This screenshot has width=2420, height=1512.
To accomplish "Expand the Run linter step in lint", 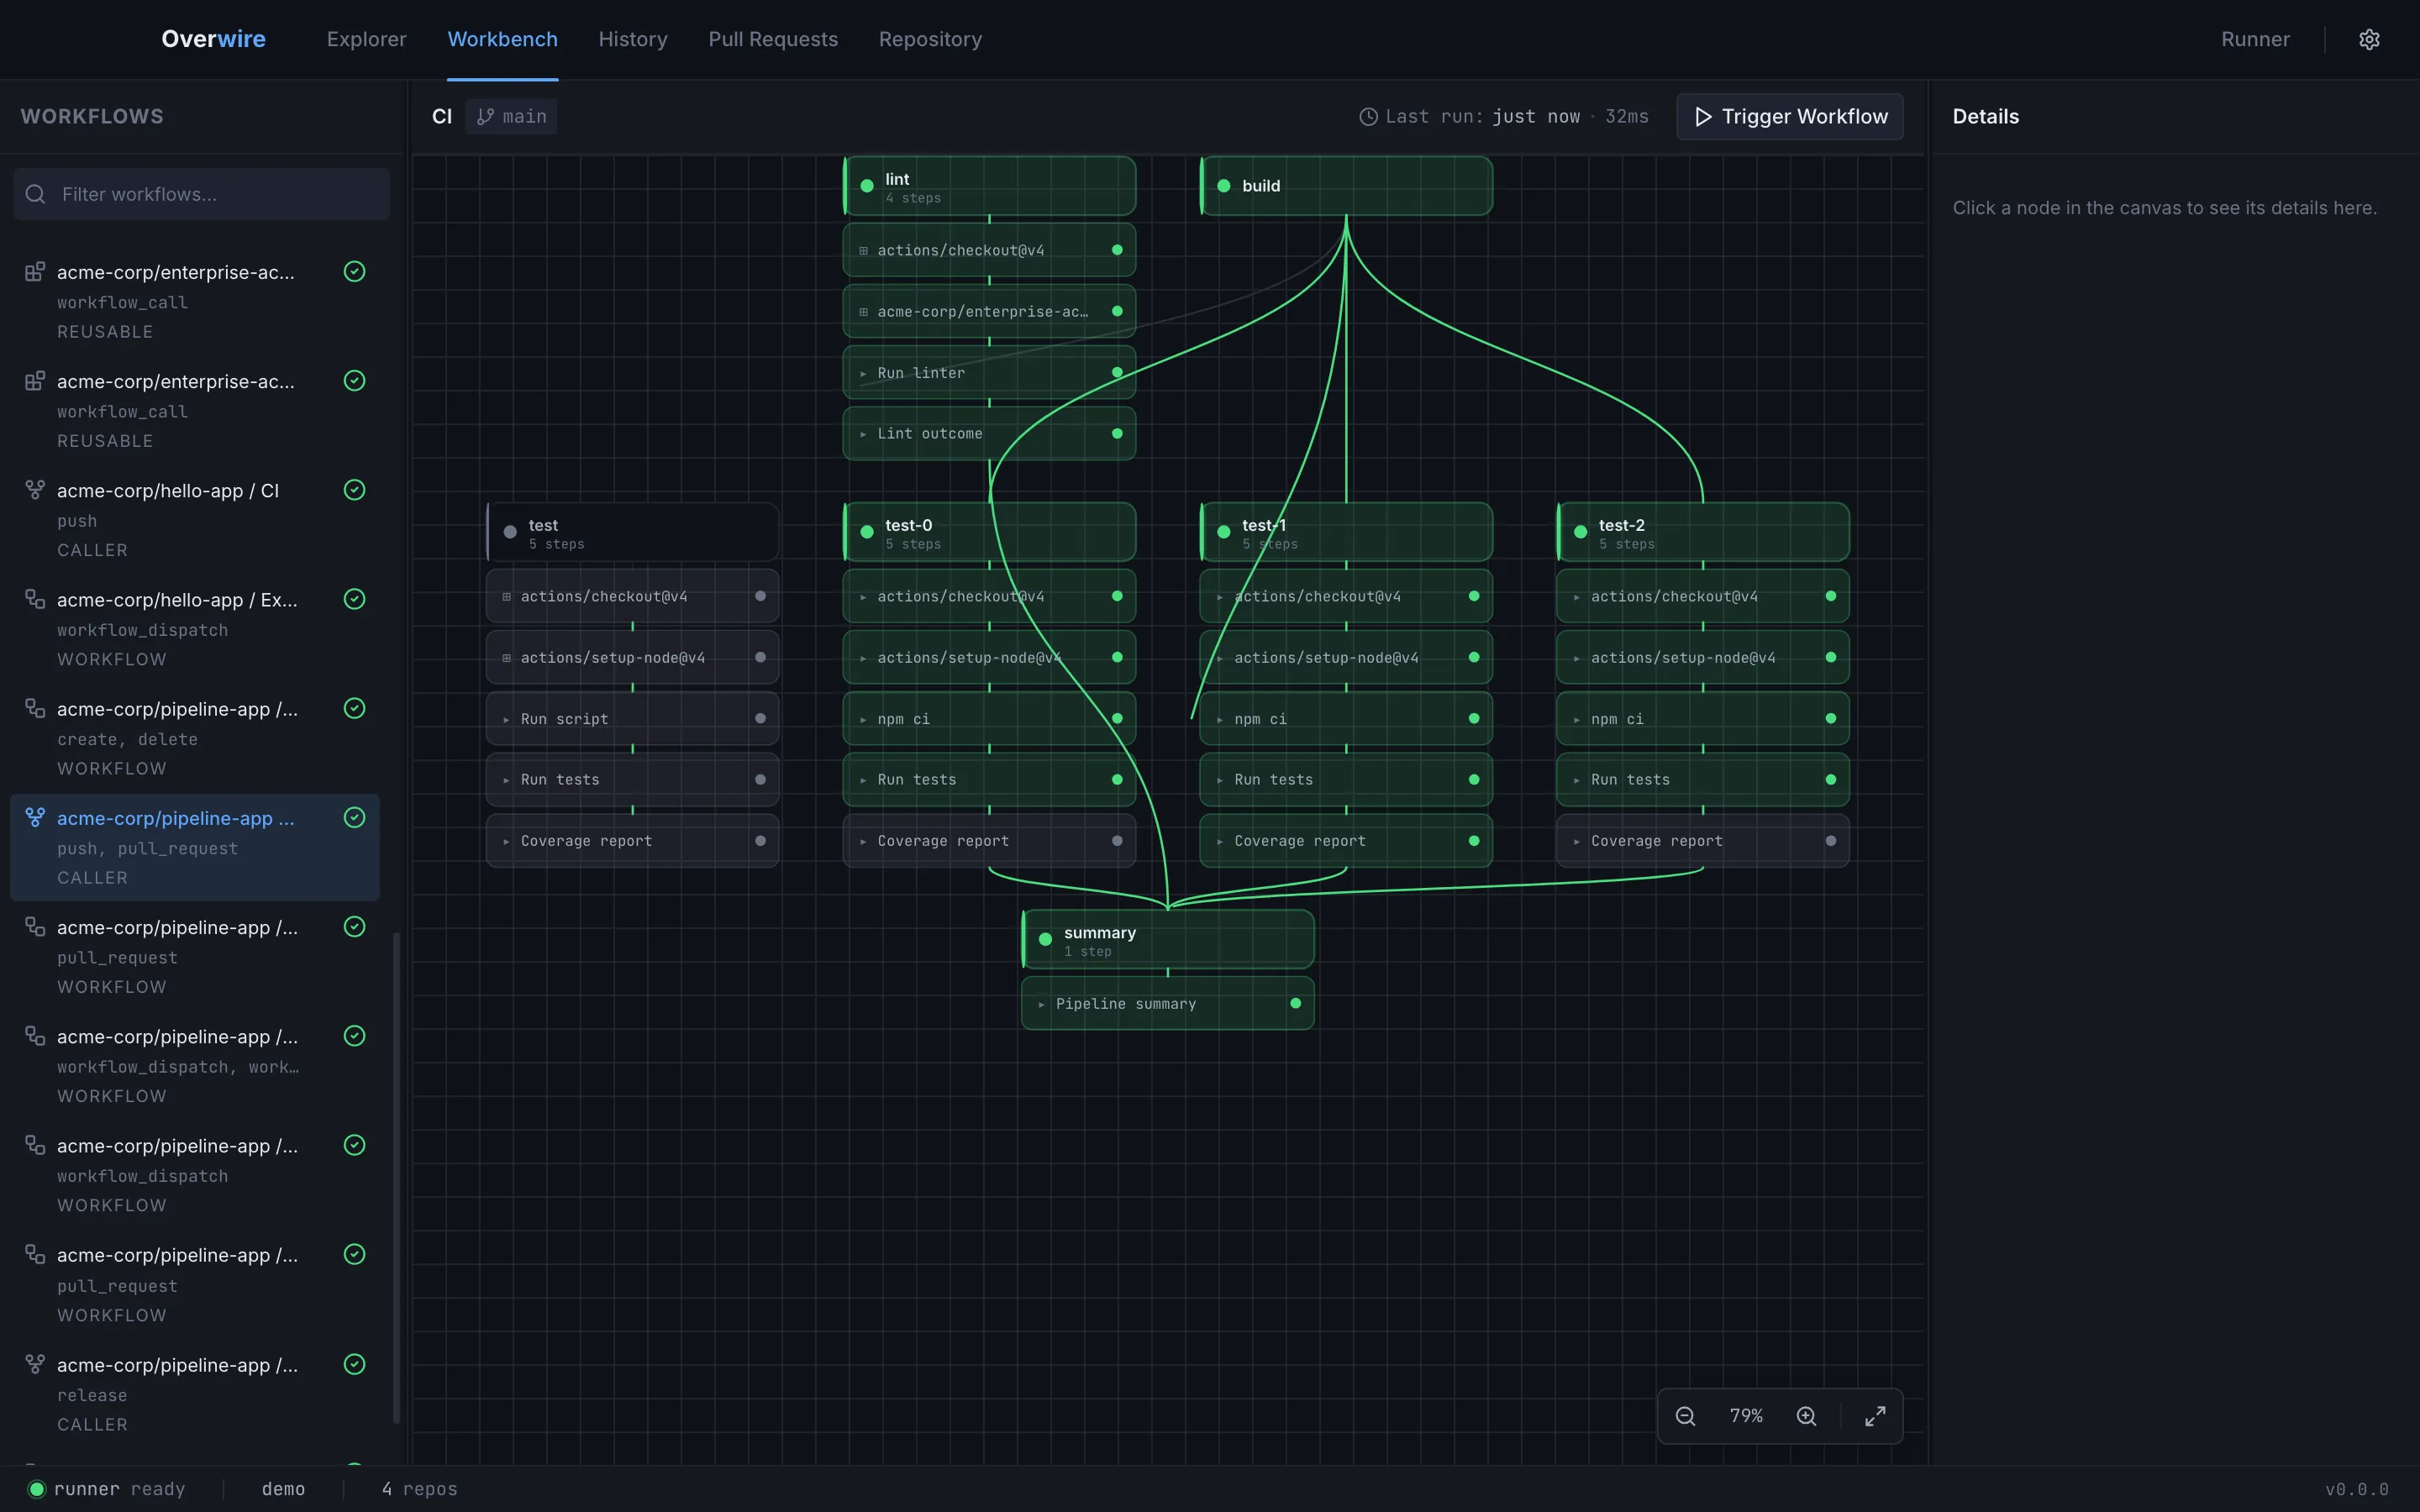I will pyautogui.click(x=863, y=373).
